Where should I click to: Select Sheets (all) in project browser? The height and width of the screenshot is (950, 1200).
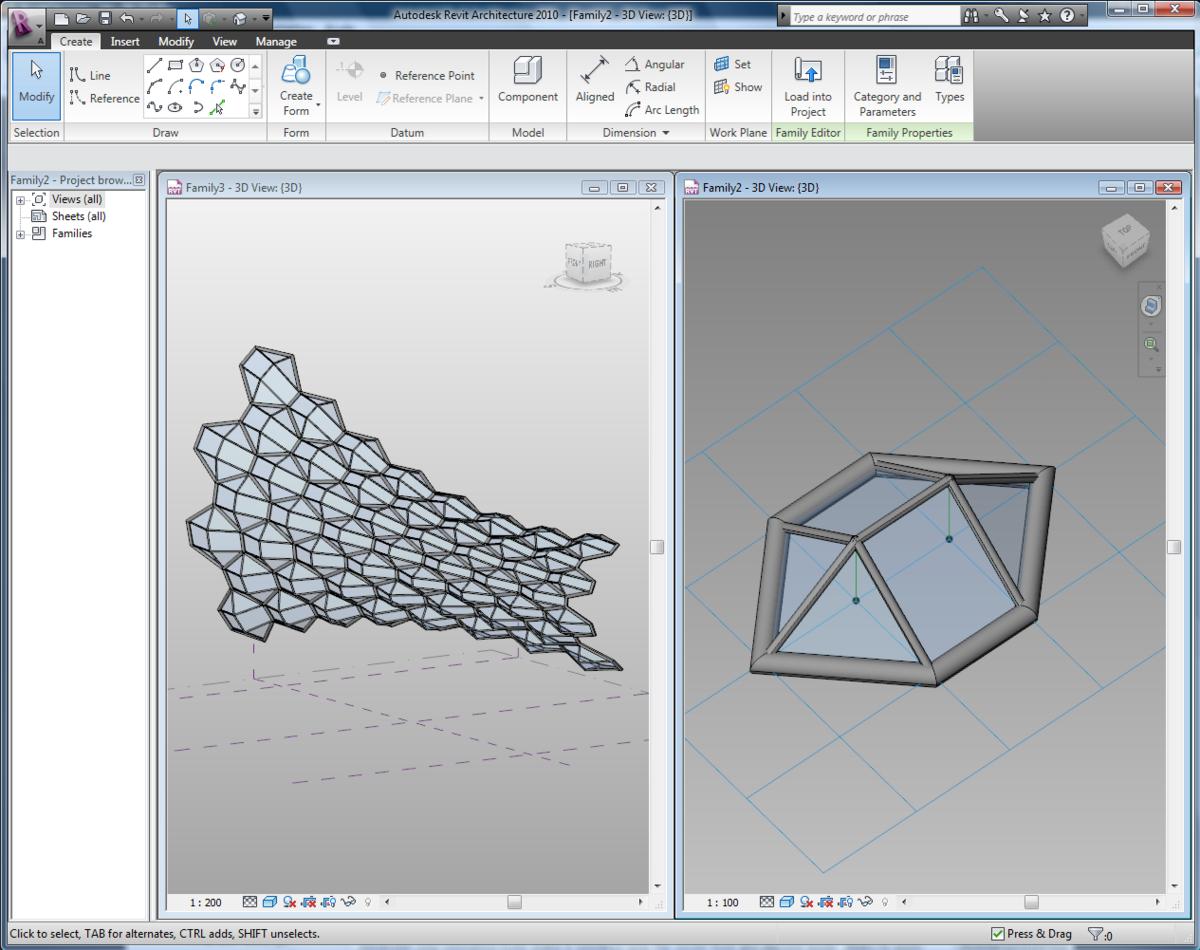[78, 216]
